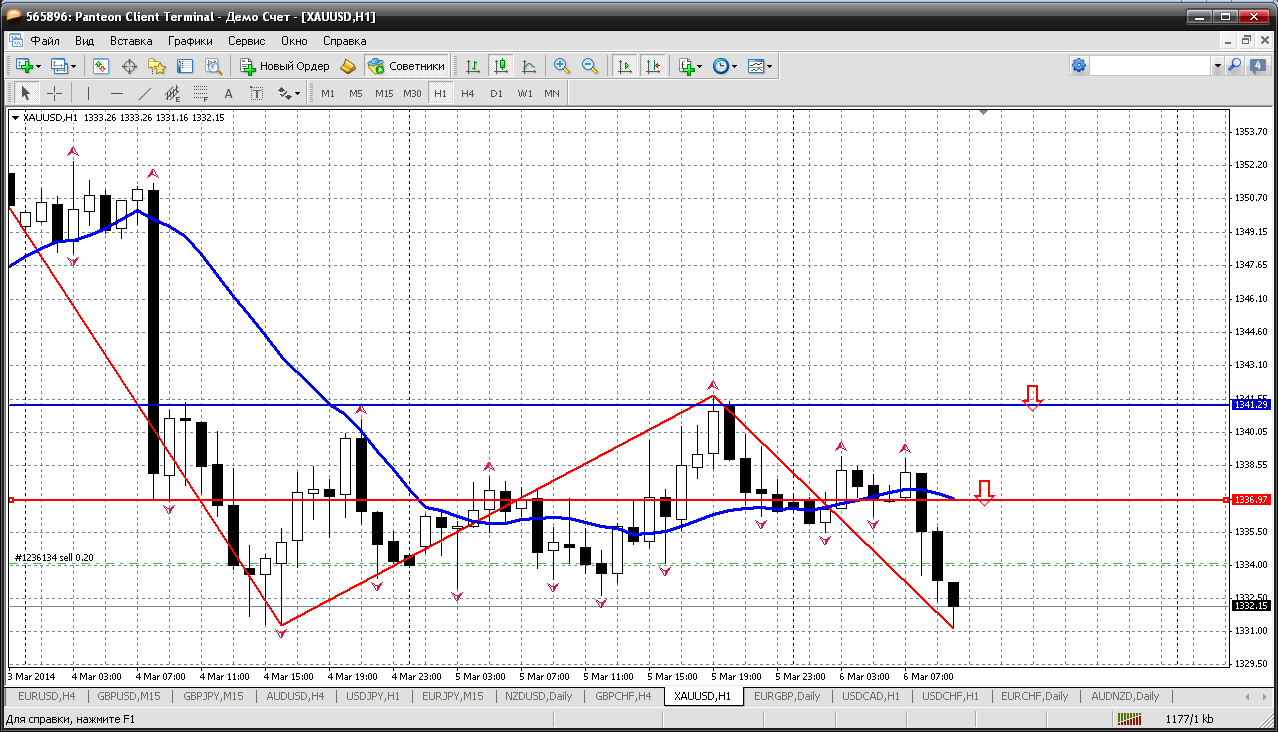Expand the new chart dropdown arrow
The width and height of the screenshot is (1278, 732).
point(38,66)
